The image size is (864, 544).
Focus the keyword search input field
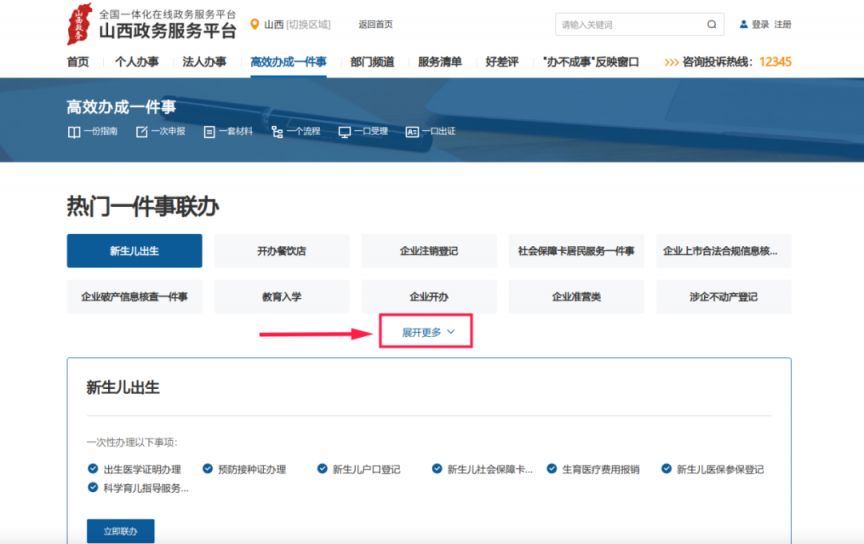point(628,24)
